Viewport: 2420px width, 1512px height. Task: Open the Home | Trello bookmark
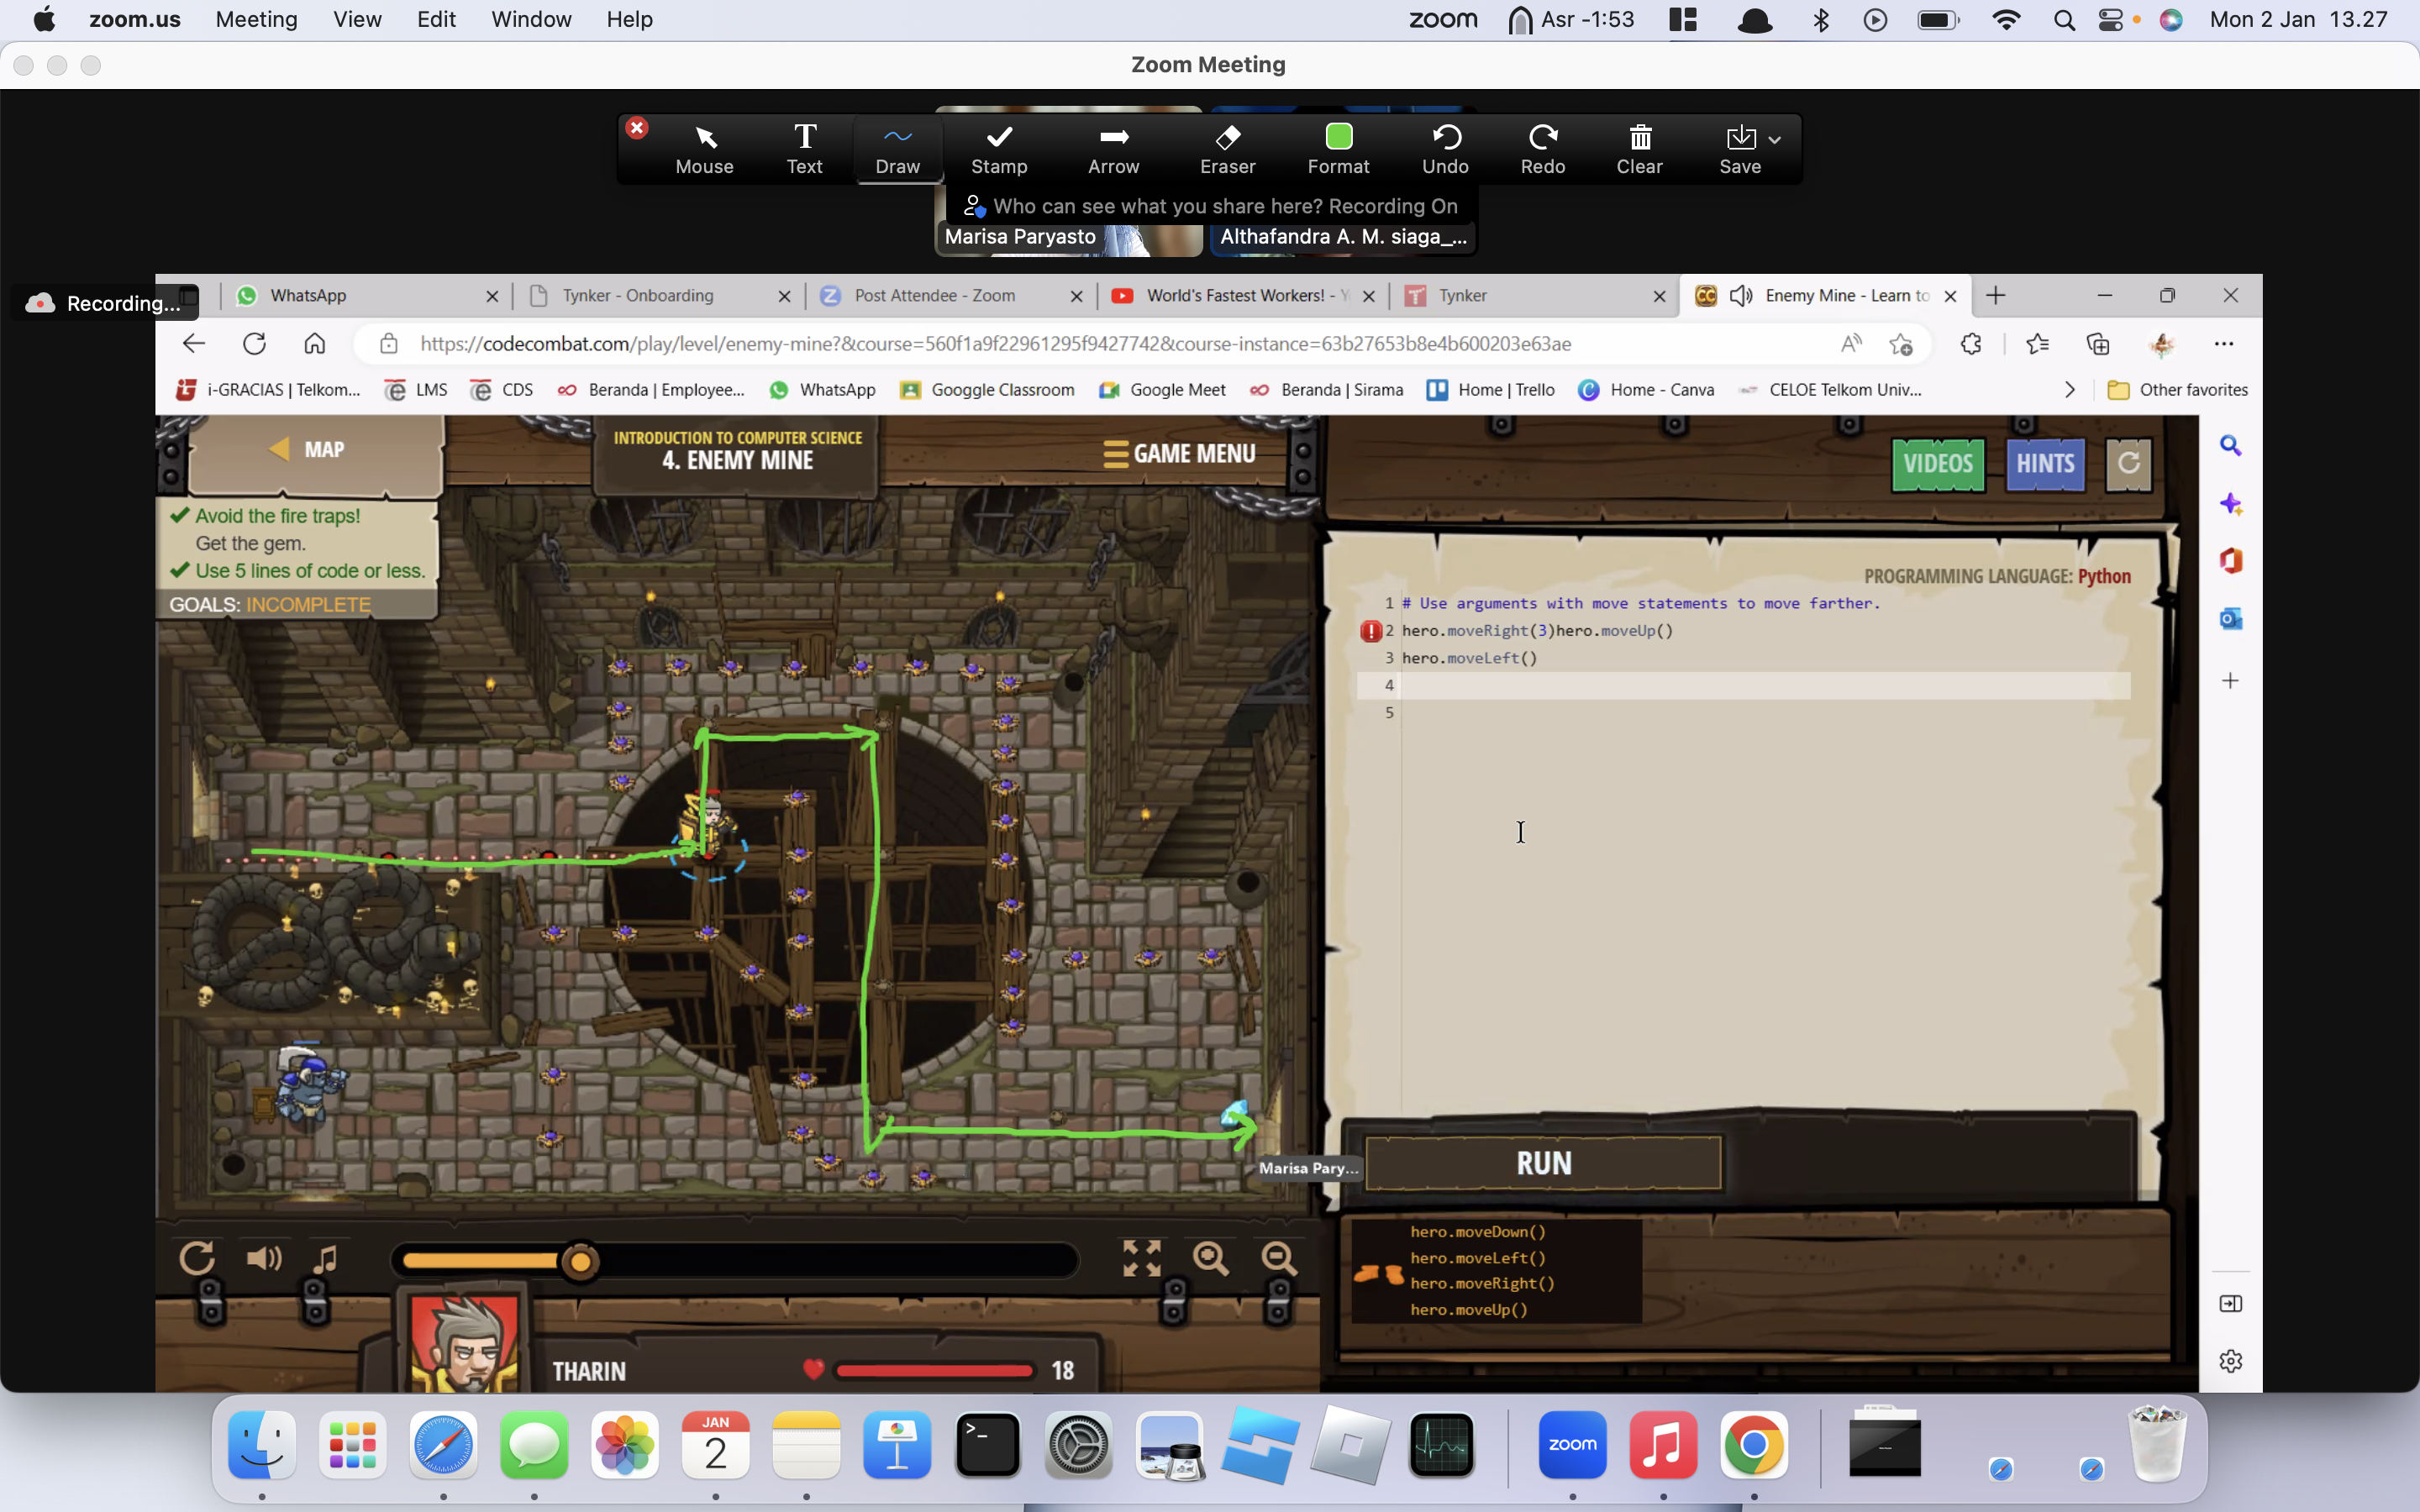(1490, 390)
